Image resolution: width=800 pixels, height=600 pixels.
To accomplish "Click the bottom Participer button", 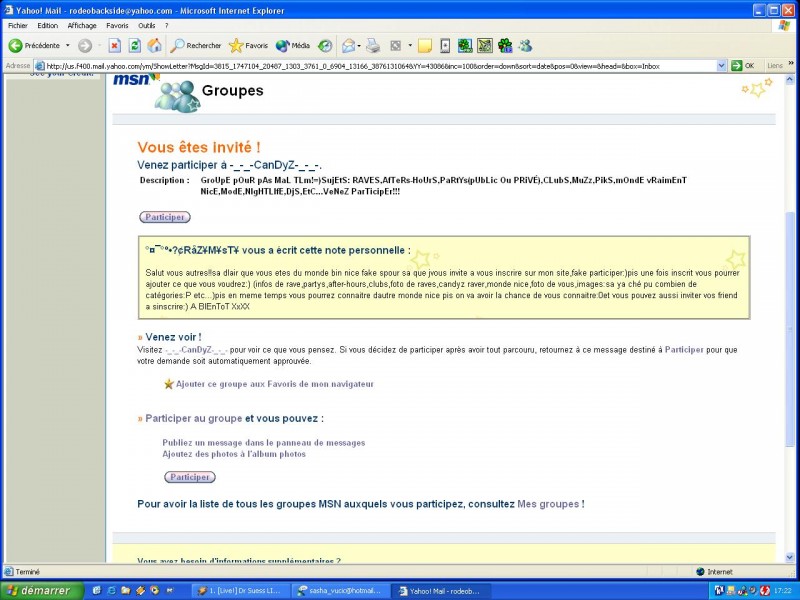I will [x=190, y=477].
